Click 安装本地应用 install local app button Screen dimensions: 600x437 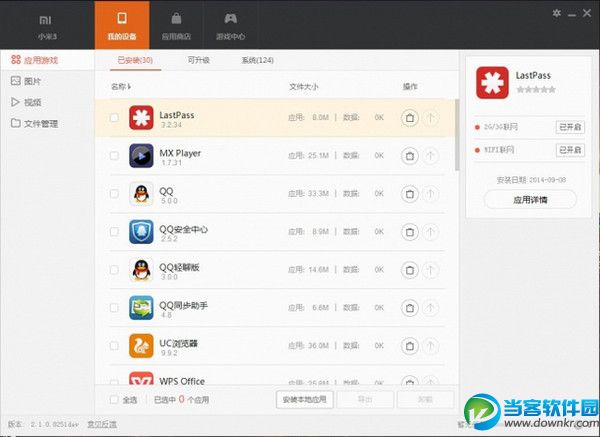(x=305, y=399)
